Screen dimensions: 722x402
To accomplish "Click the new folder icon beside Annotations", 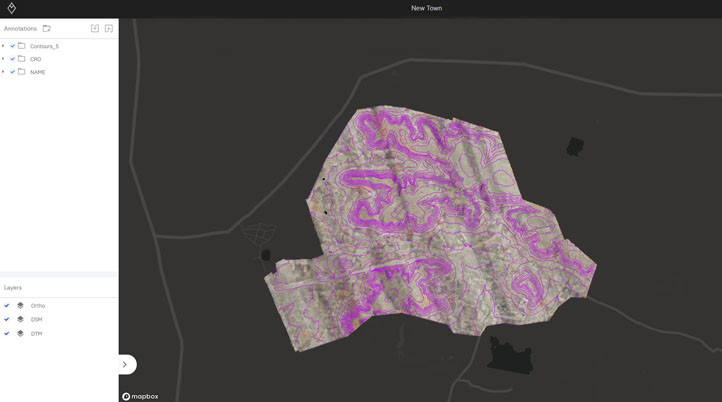I will pyautogui.click(x=47, y=29).
